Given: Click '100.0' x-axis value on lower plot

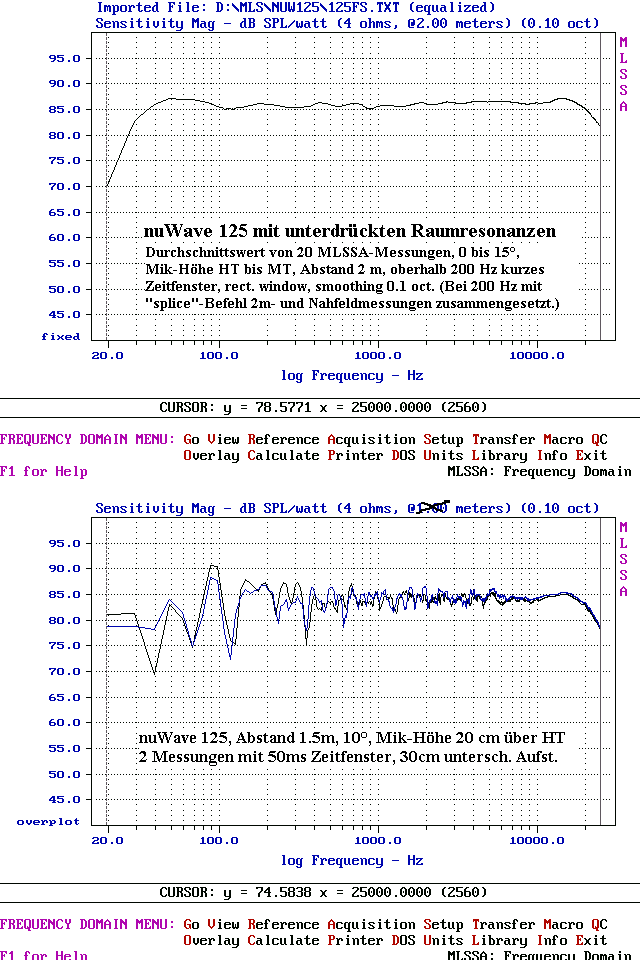Looking at the screenshot, I should 219,841.
